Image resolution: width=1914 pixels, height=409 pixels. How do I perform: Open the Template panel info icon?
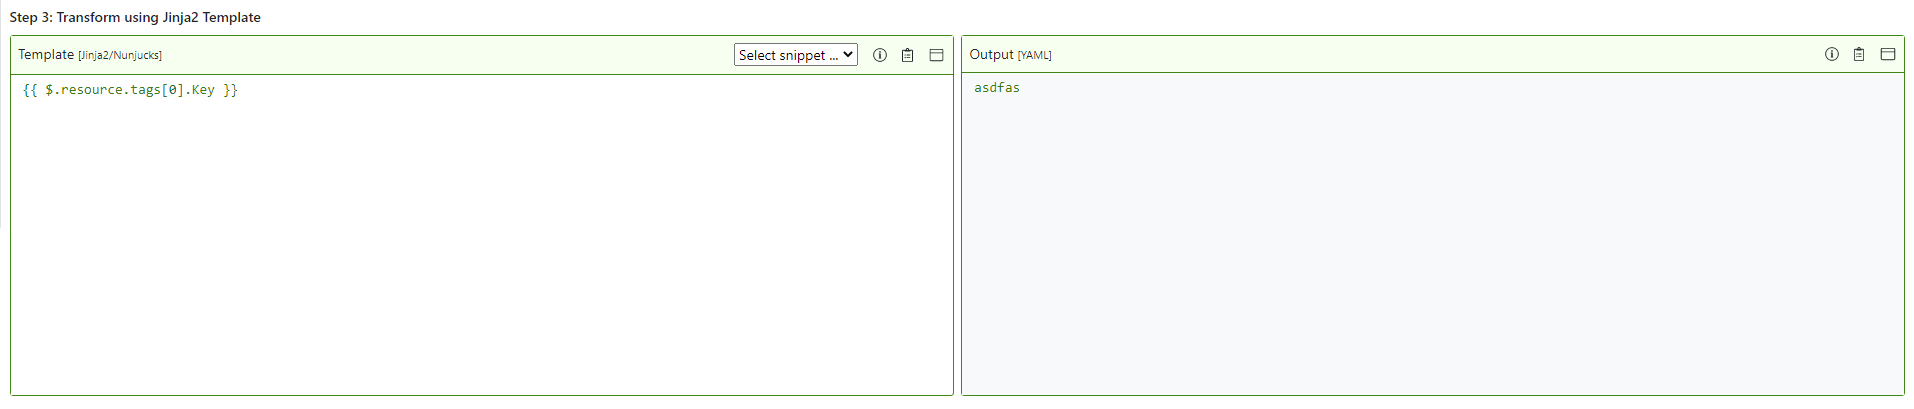pos(880,55)
